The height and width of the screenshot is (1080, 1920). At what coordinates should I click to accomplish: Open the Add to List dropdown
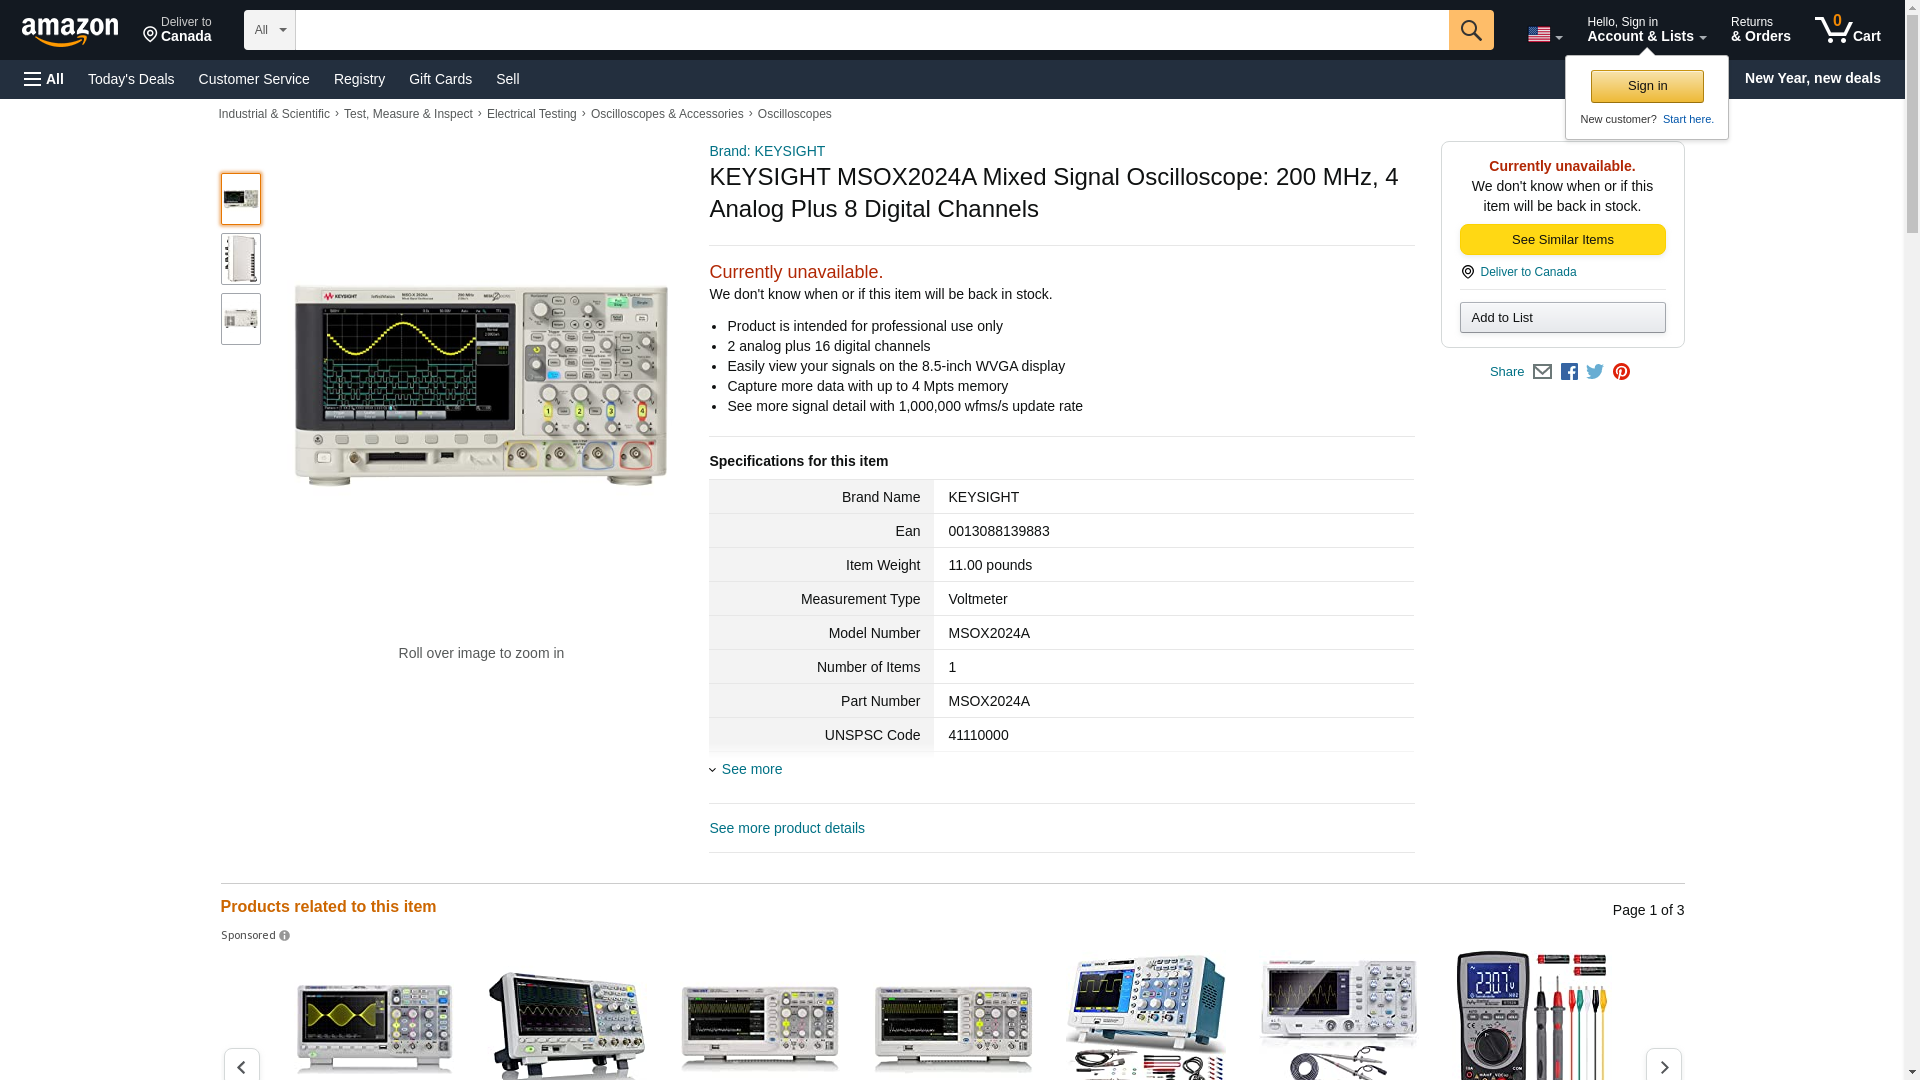click(x=1561, y=318)
